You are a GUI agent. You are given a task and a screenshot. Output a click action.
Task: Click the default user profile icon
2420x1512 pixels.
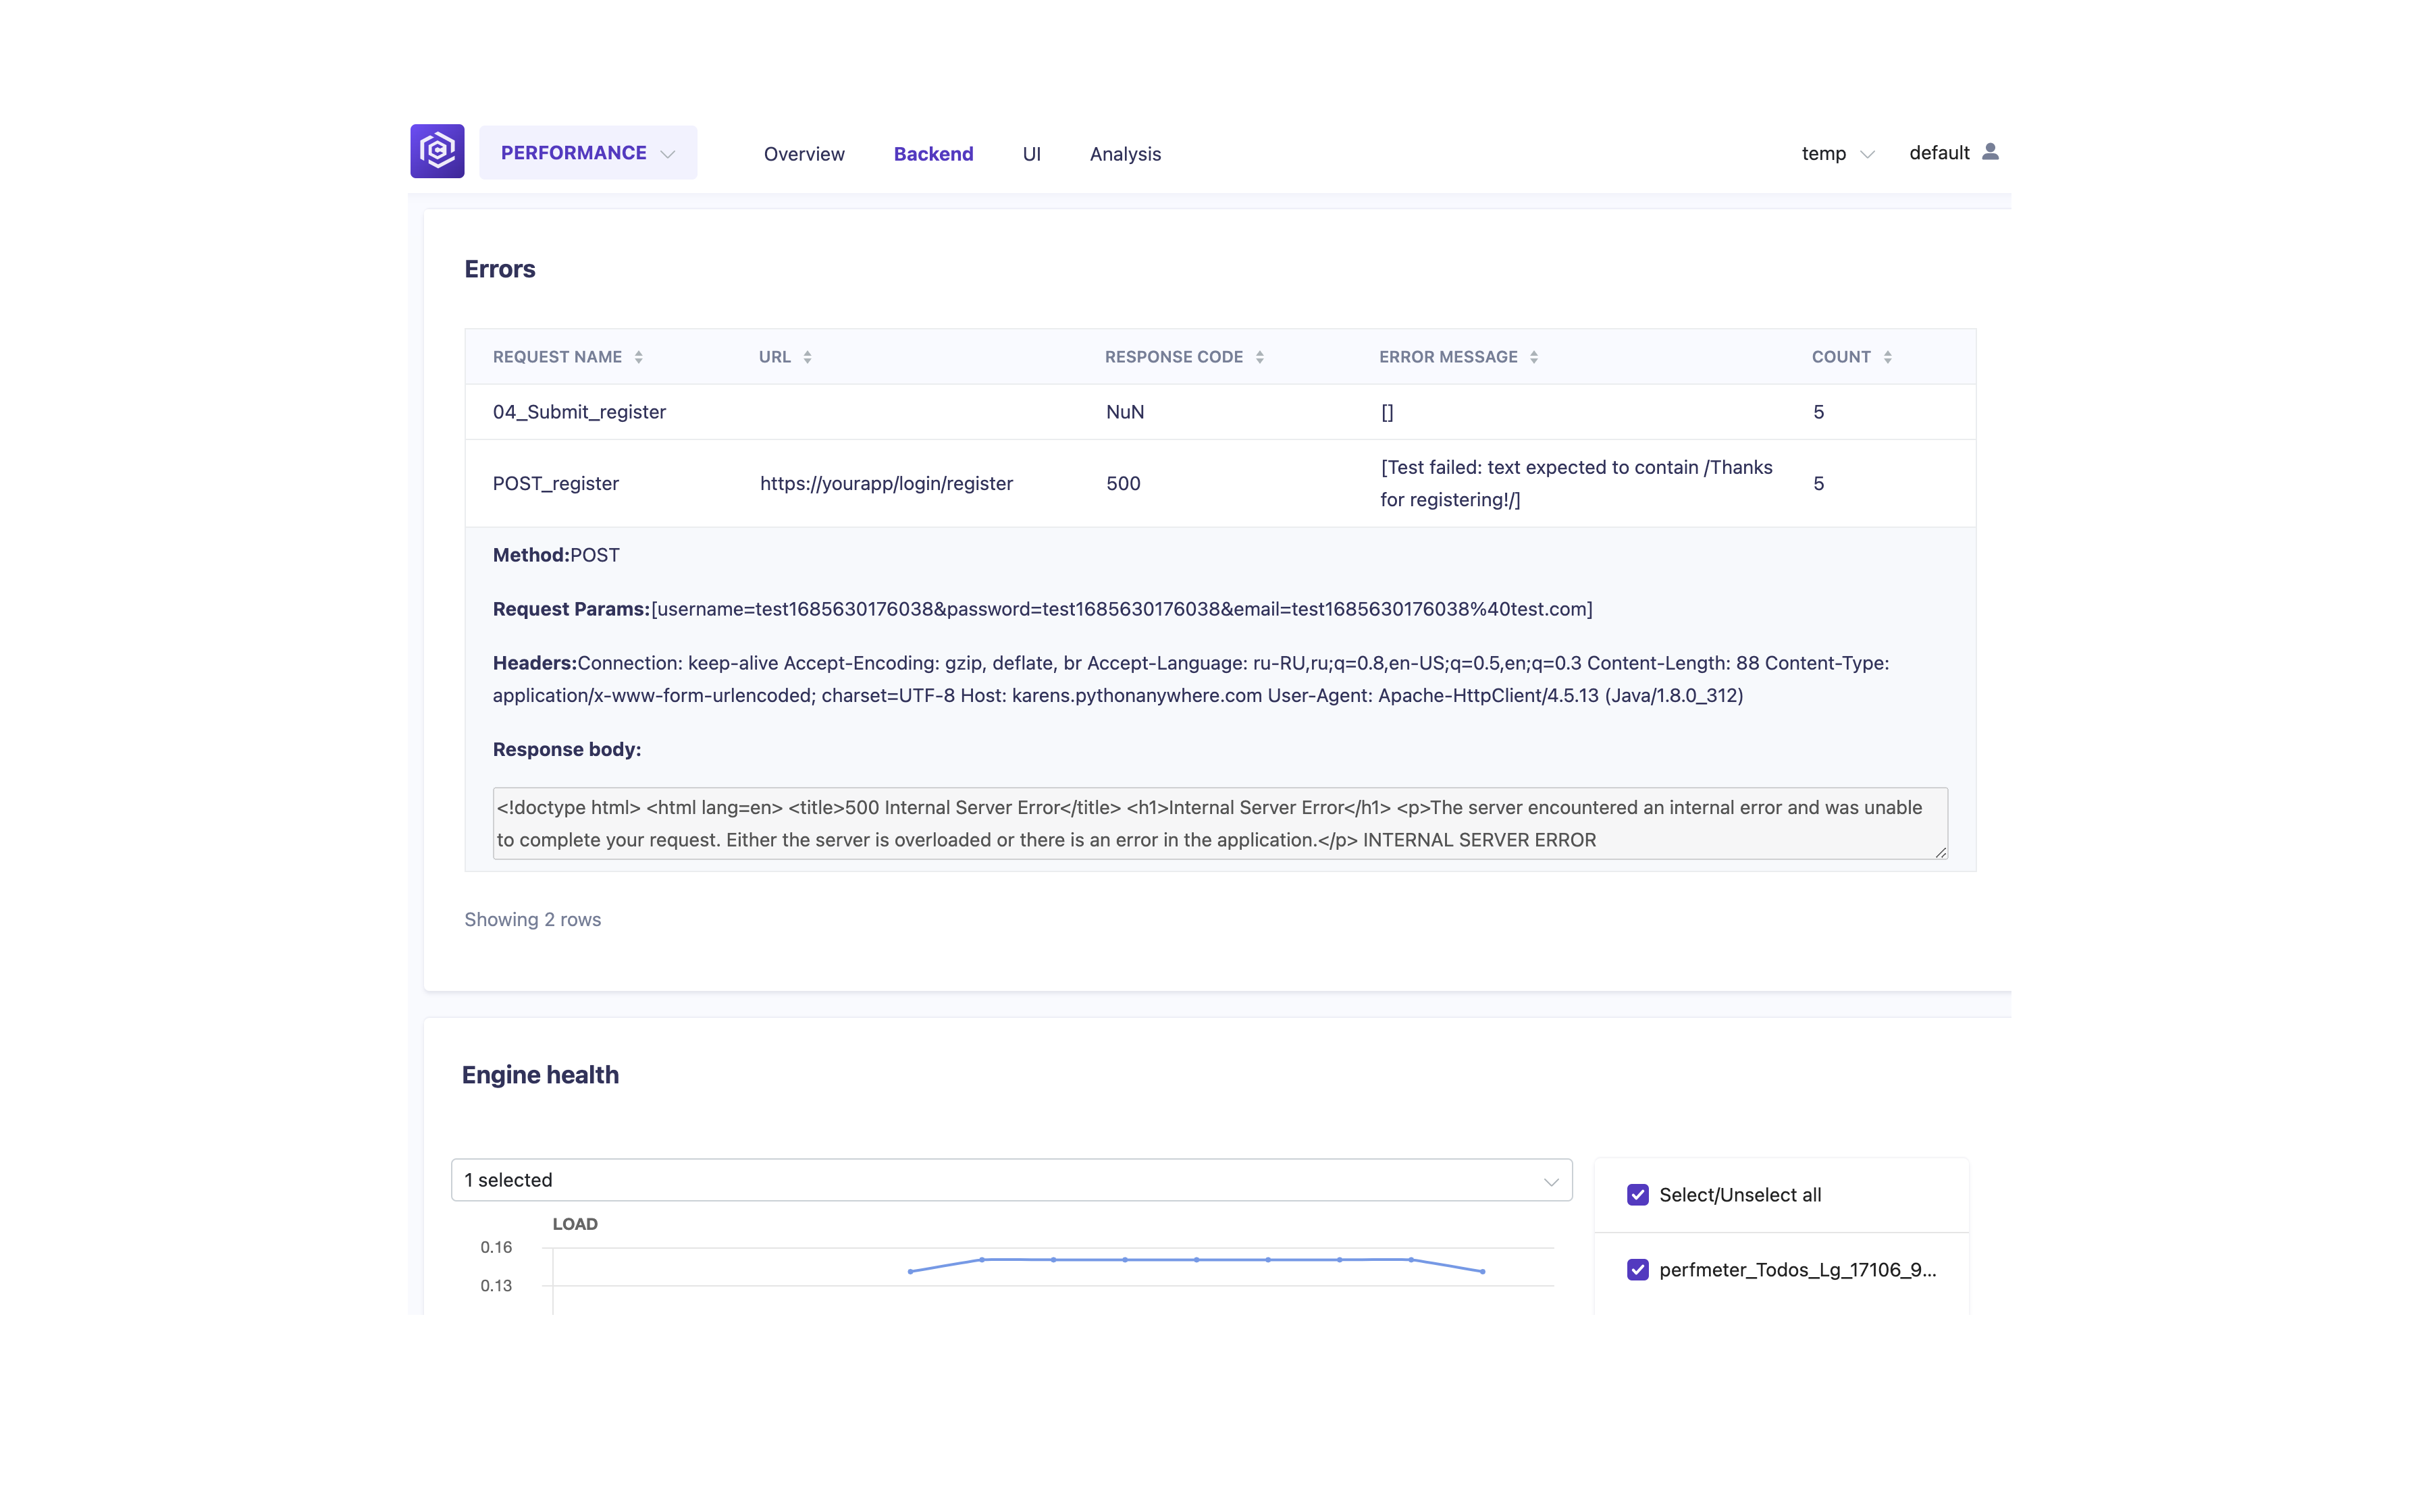1990,152
